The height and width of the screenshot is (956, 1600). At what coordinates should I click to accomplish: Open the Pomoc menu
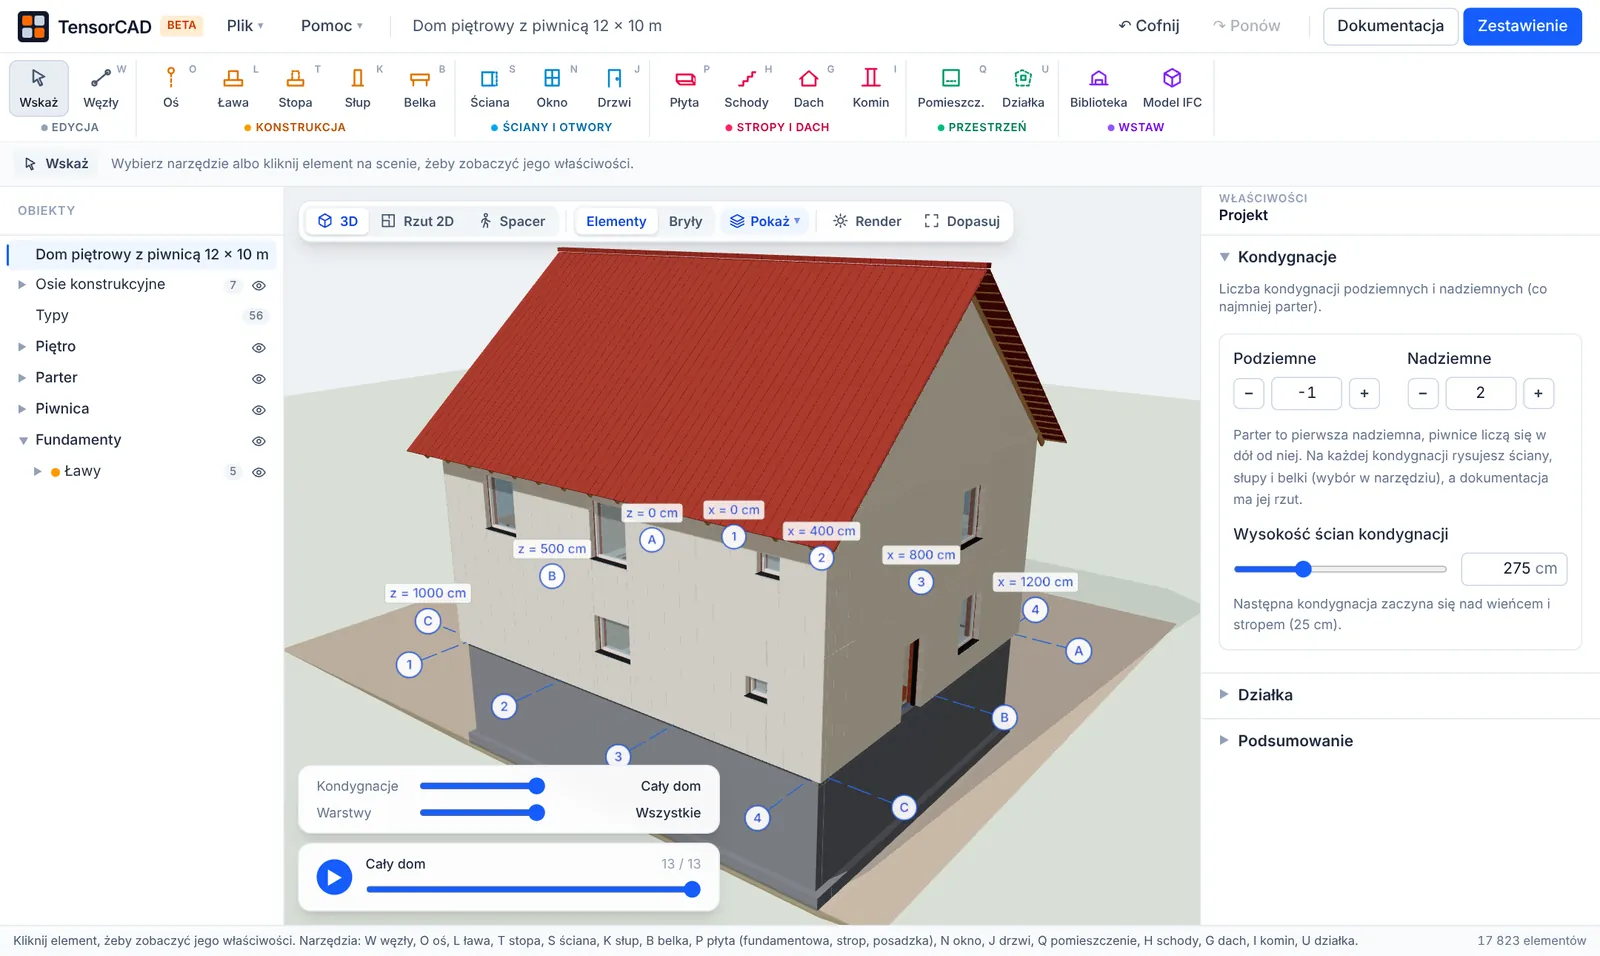[x=332, y=26]
